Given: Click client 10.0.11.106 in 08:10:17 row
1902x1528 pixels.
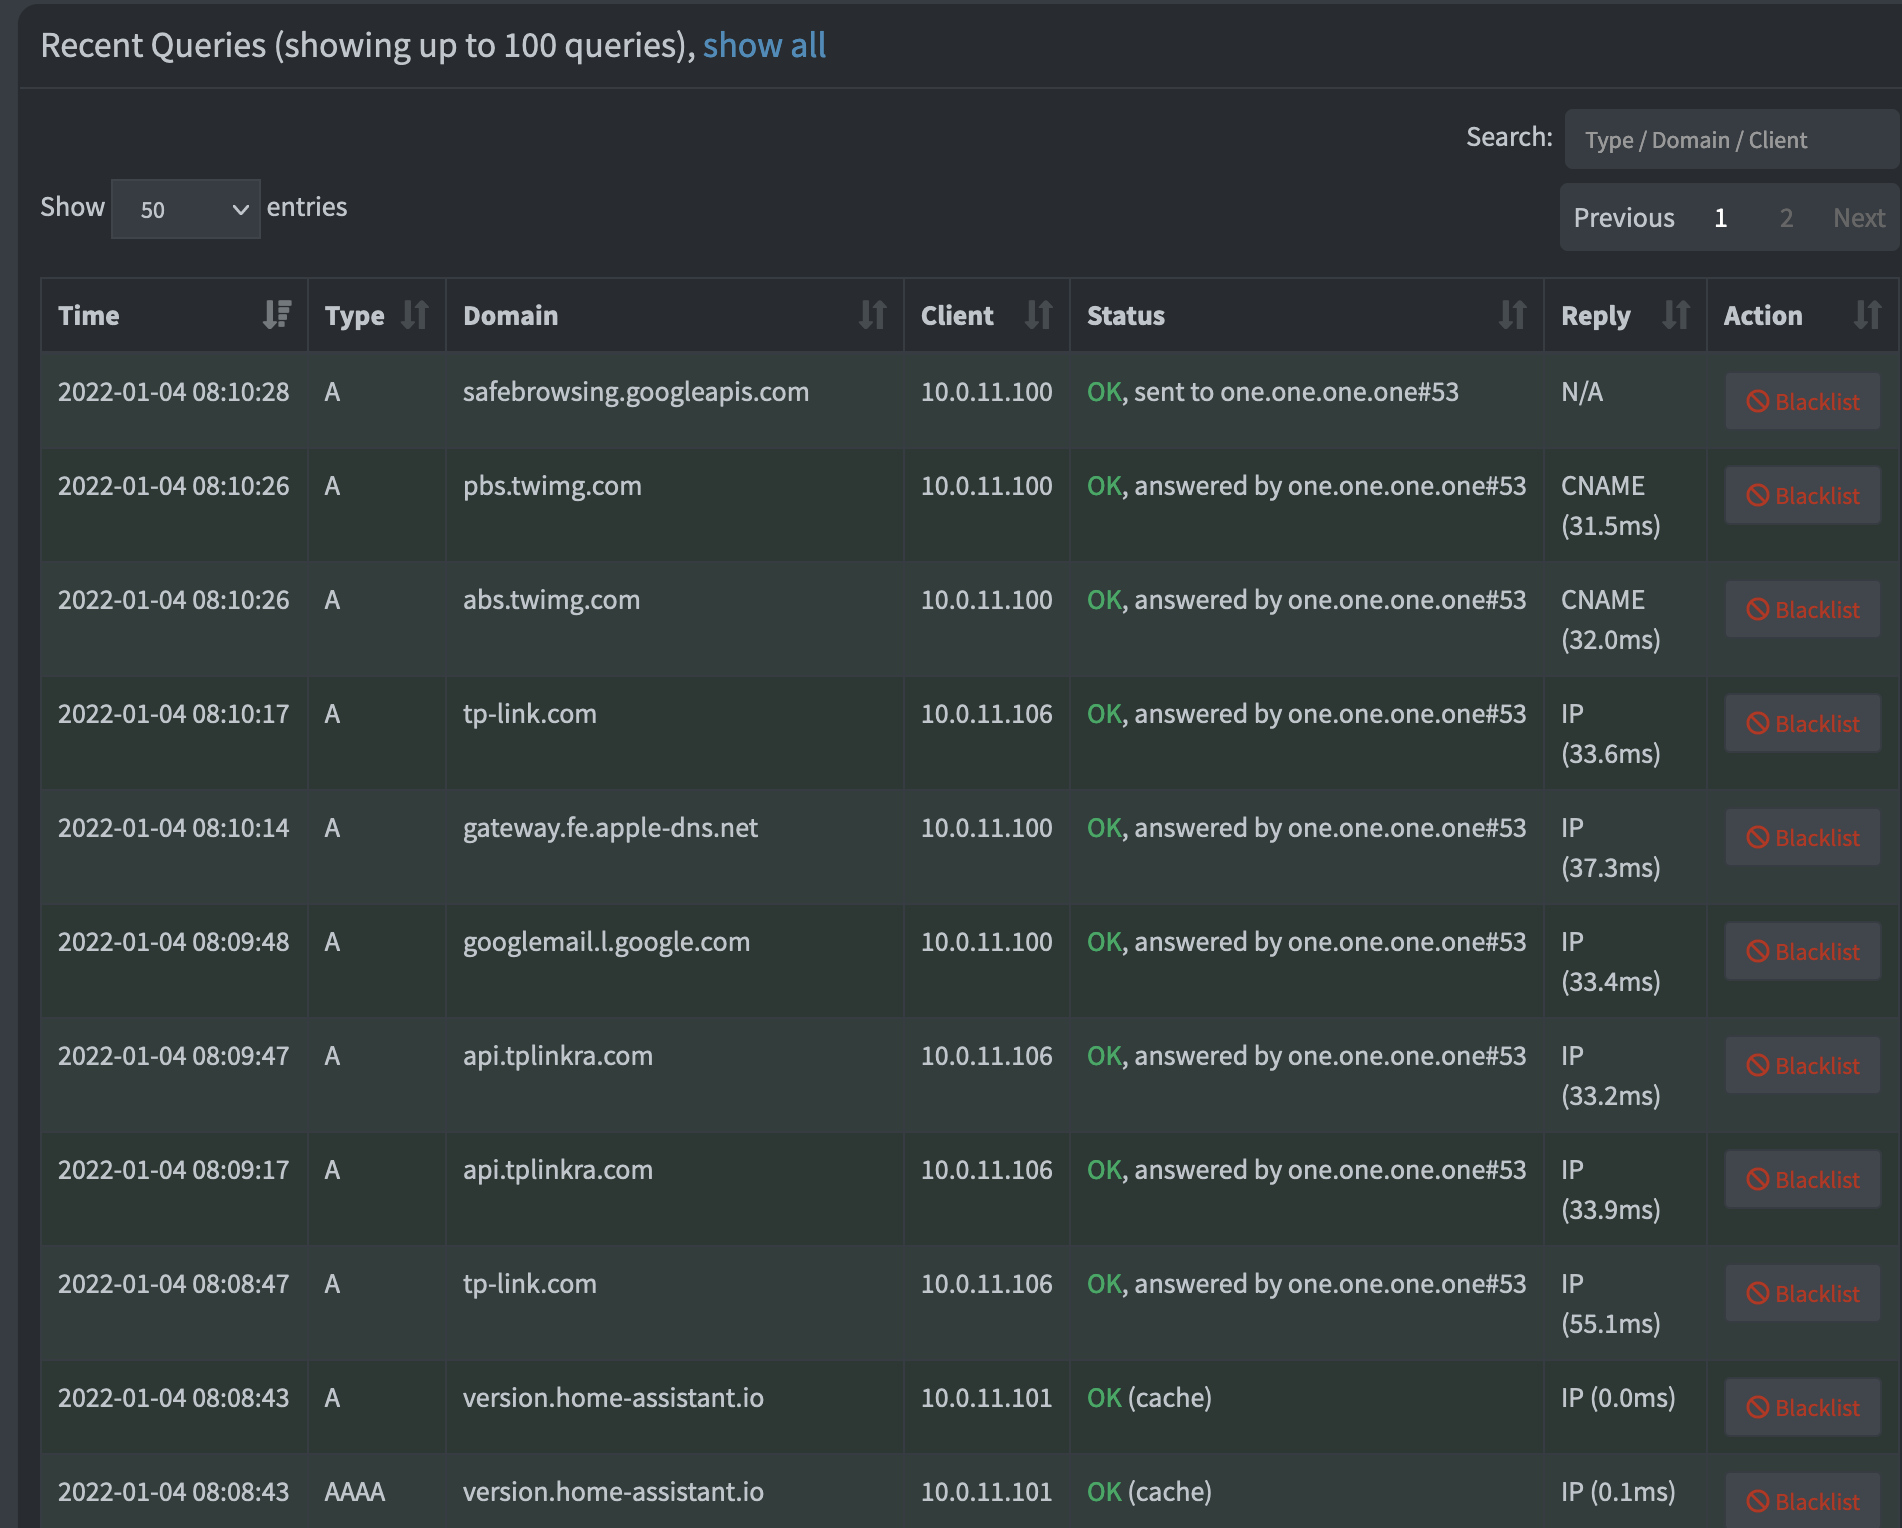Looking at the screenshot, I should point(986,714).
